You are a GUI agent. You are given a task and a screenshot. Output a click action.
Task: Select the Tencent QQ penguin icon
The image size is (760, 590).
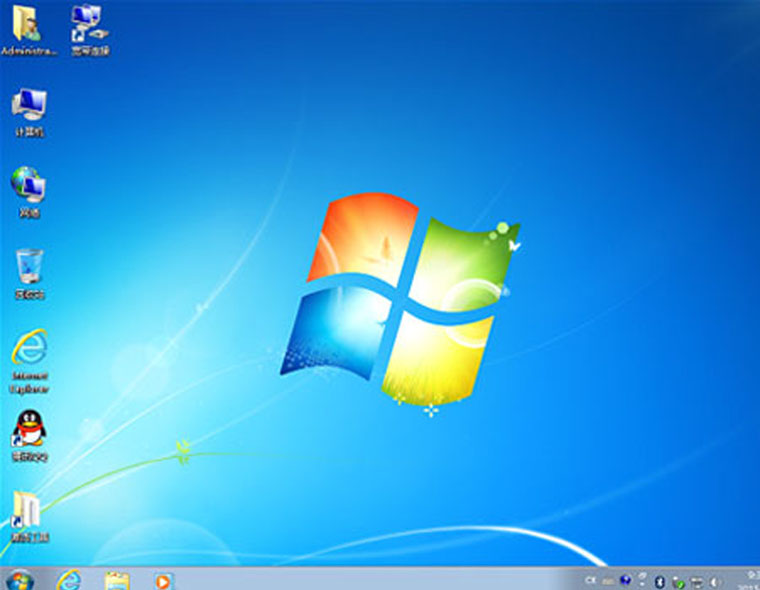point(30,436)
